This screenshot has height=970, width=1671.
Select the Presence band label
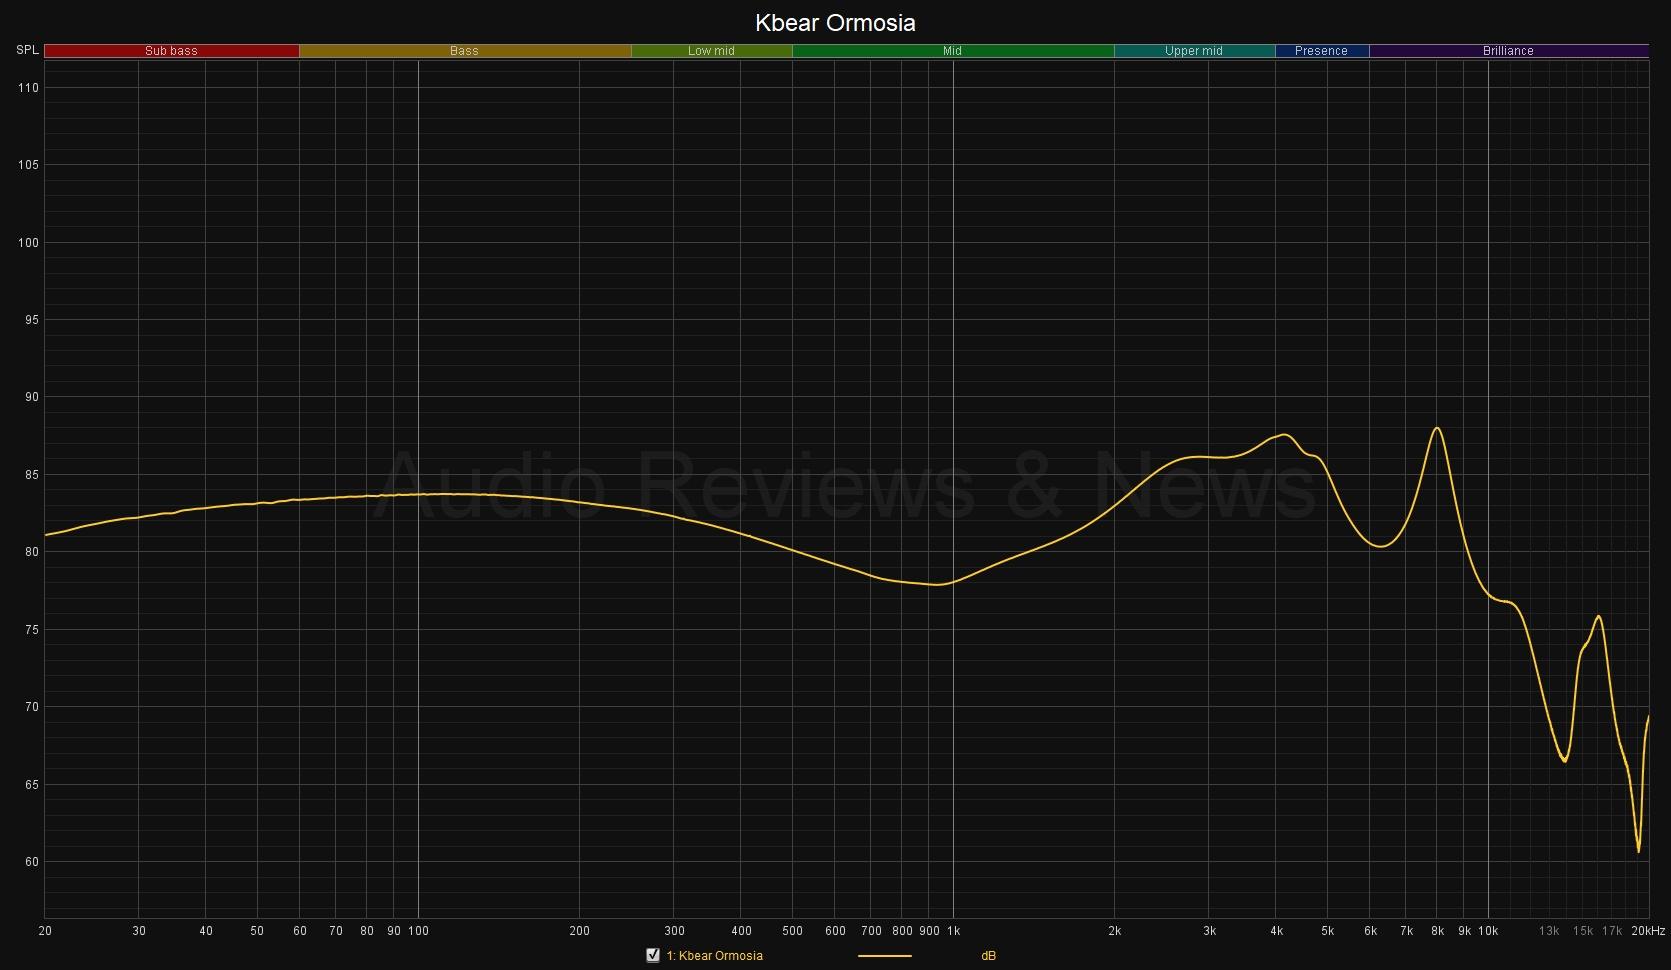(x=1321, y=51)
